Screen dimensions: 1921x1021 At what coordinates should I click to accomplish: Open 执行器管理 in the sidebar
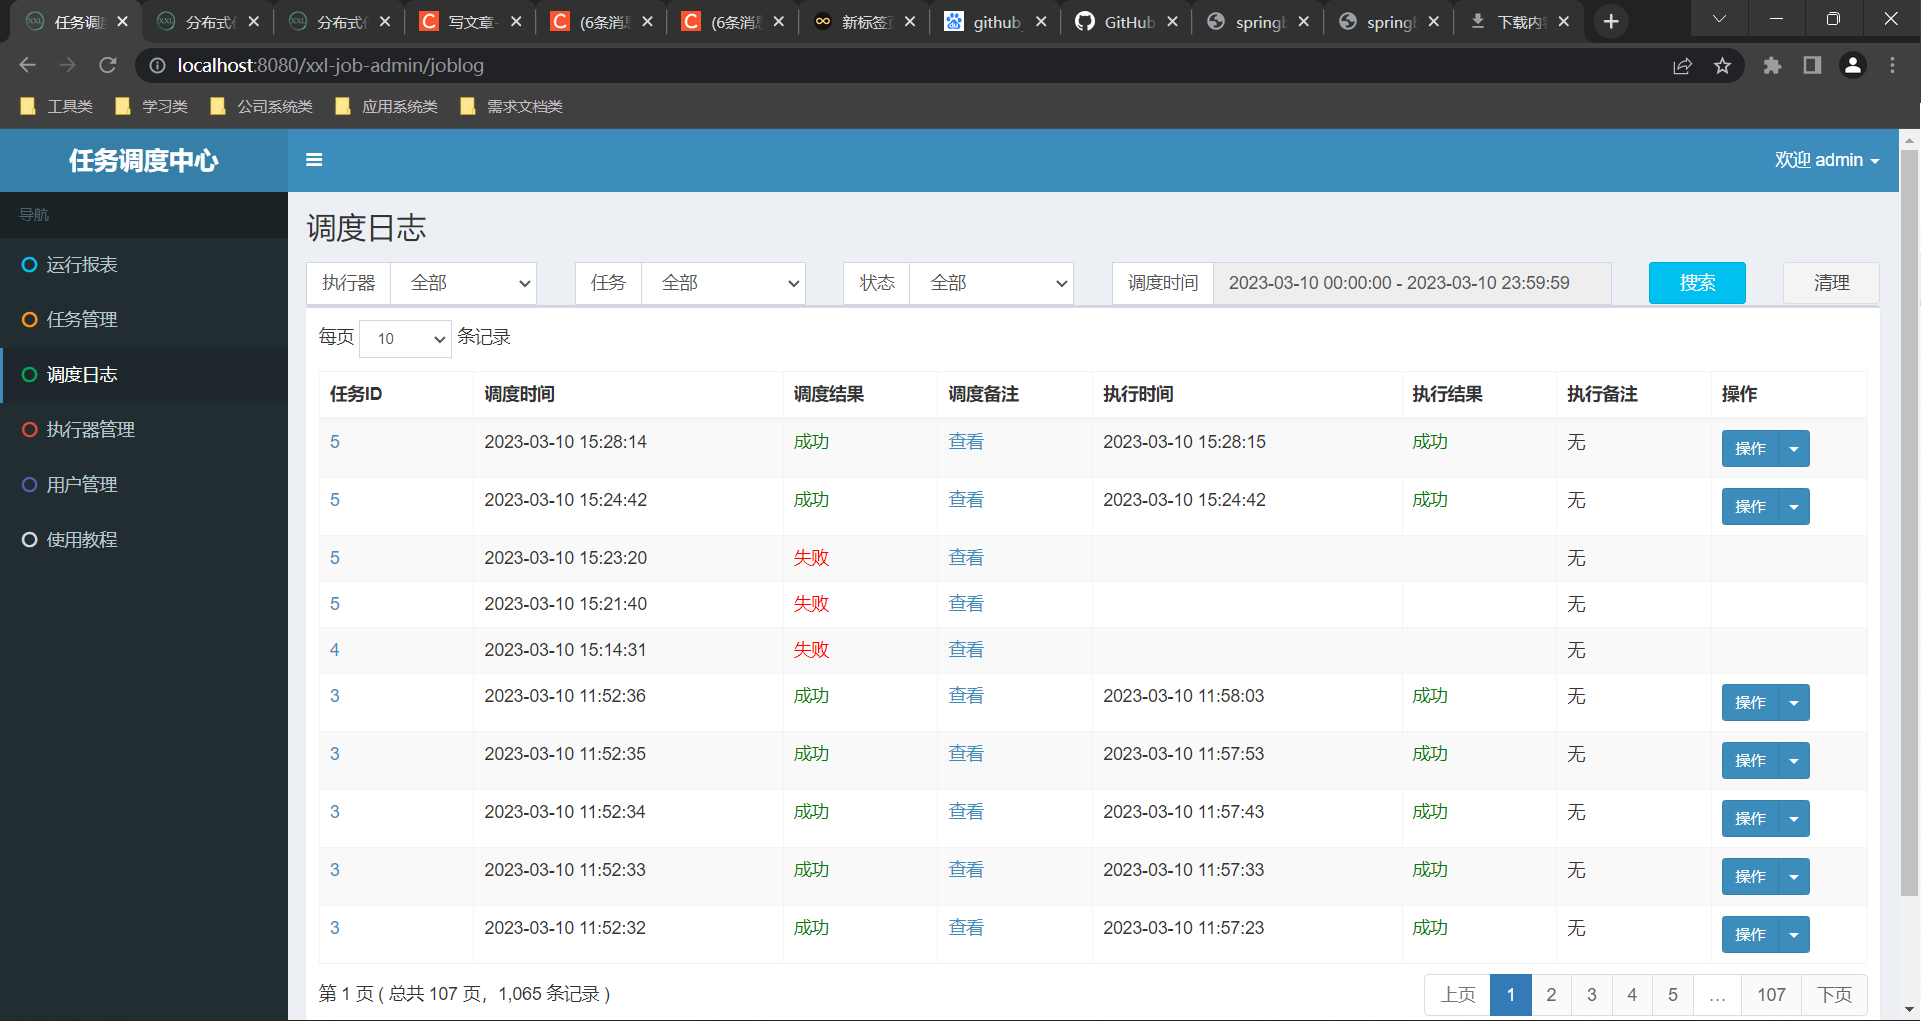click(x=90, y=430)
